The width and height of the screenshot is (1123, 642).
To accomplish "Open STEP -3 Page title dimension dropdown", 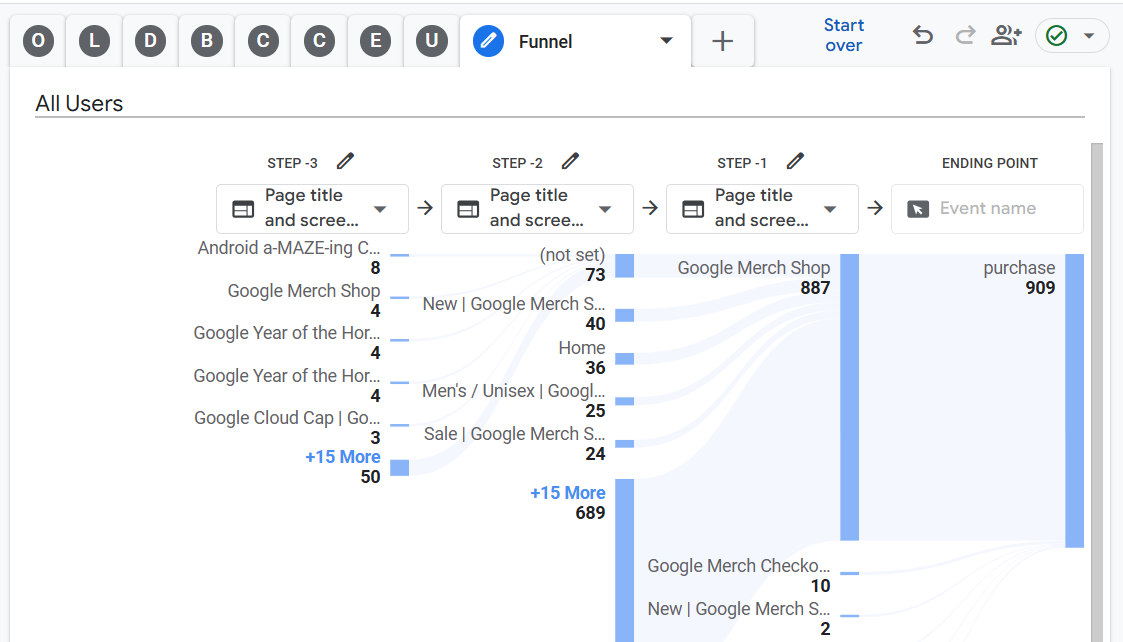I will pos(312,209).
